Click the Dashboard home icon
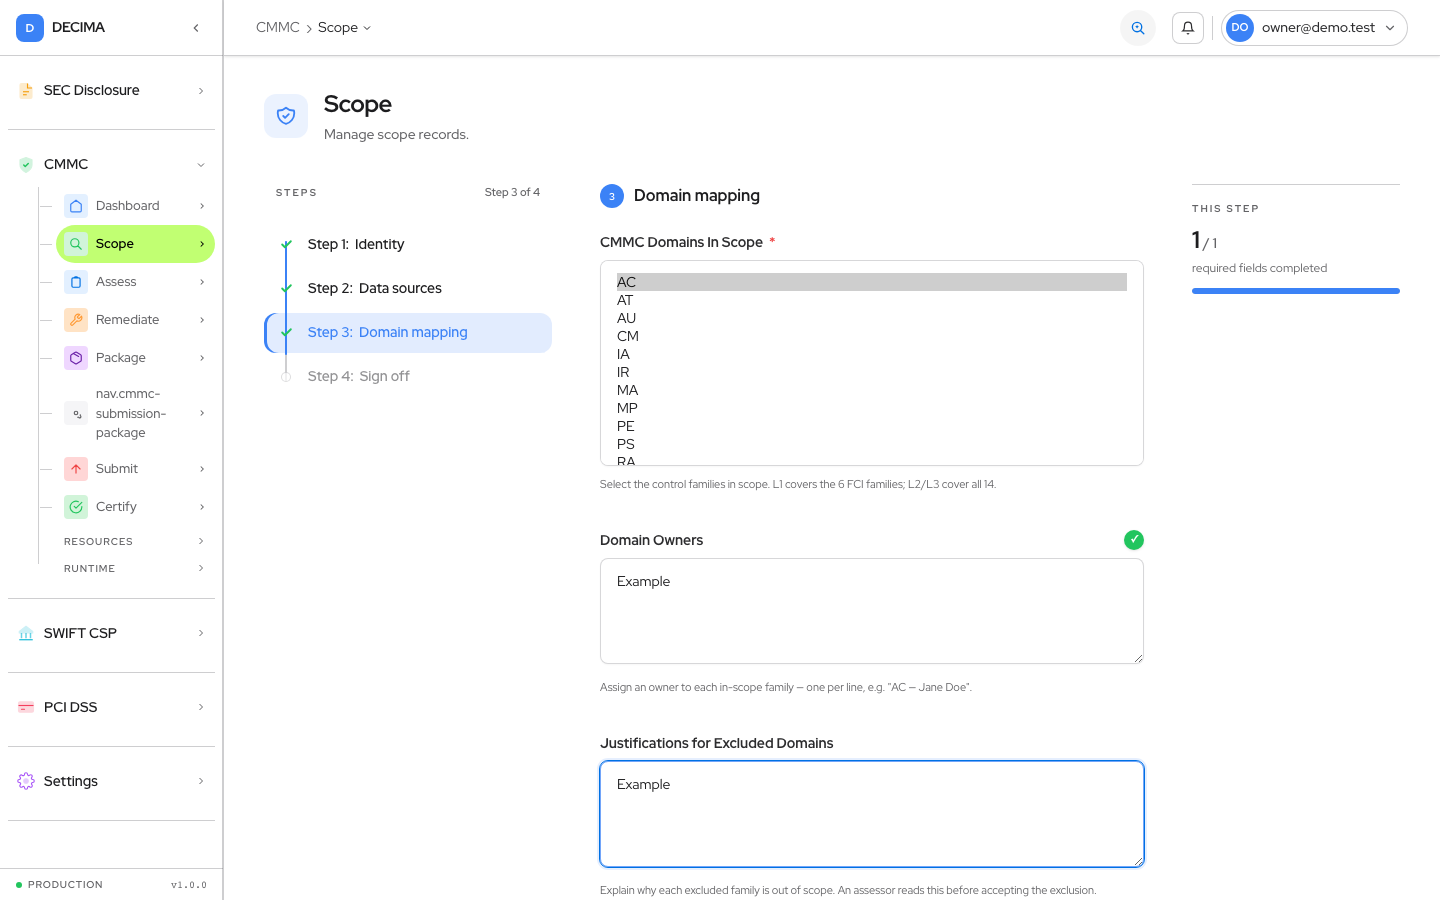 [x=76, y=206]
